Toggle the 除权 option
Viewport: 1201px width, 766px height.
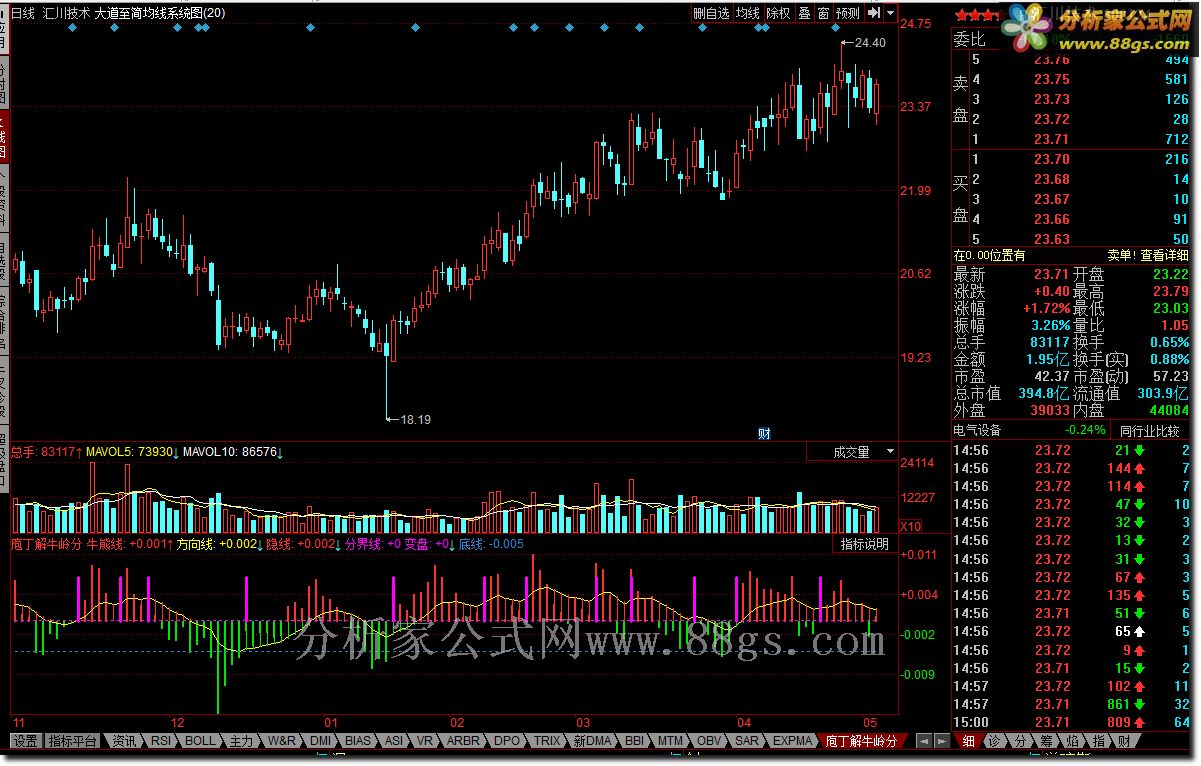point(778,13)
